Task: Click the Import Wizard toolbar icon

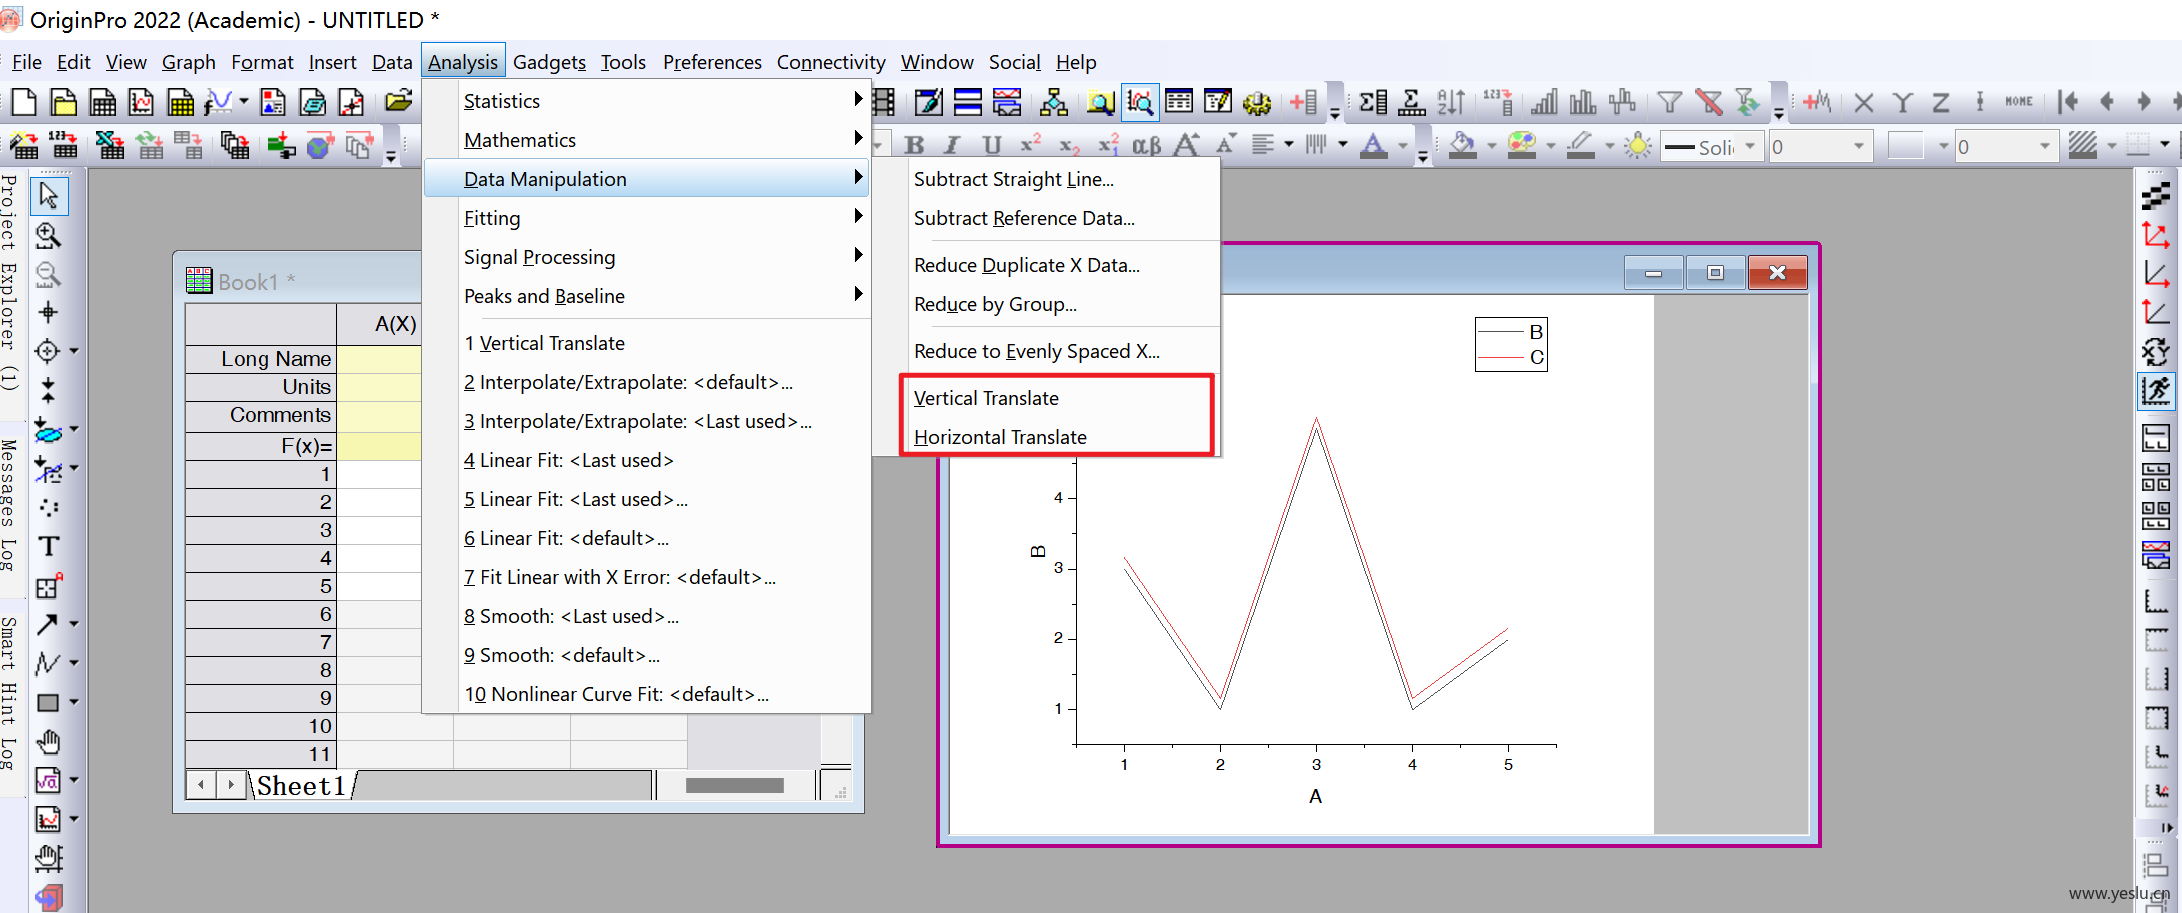Action: pyautogui.click(x=25, y=146)
